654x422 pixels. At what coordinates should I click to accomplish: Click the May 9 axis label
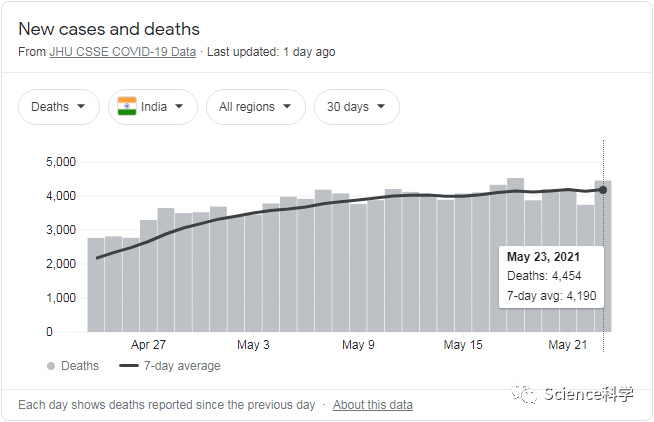(358, 345)
